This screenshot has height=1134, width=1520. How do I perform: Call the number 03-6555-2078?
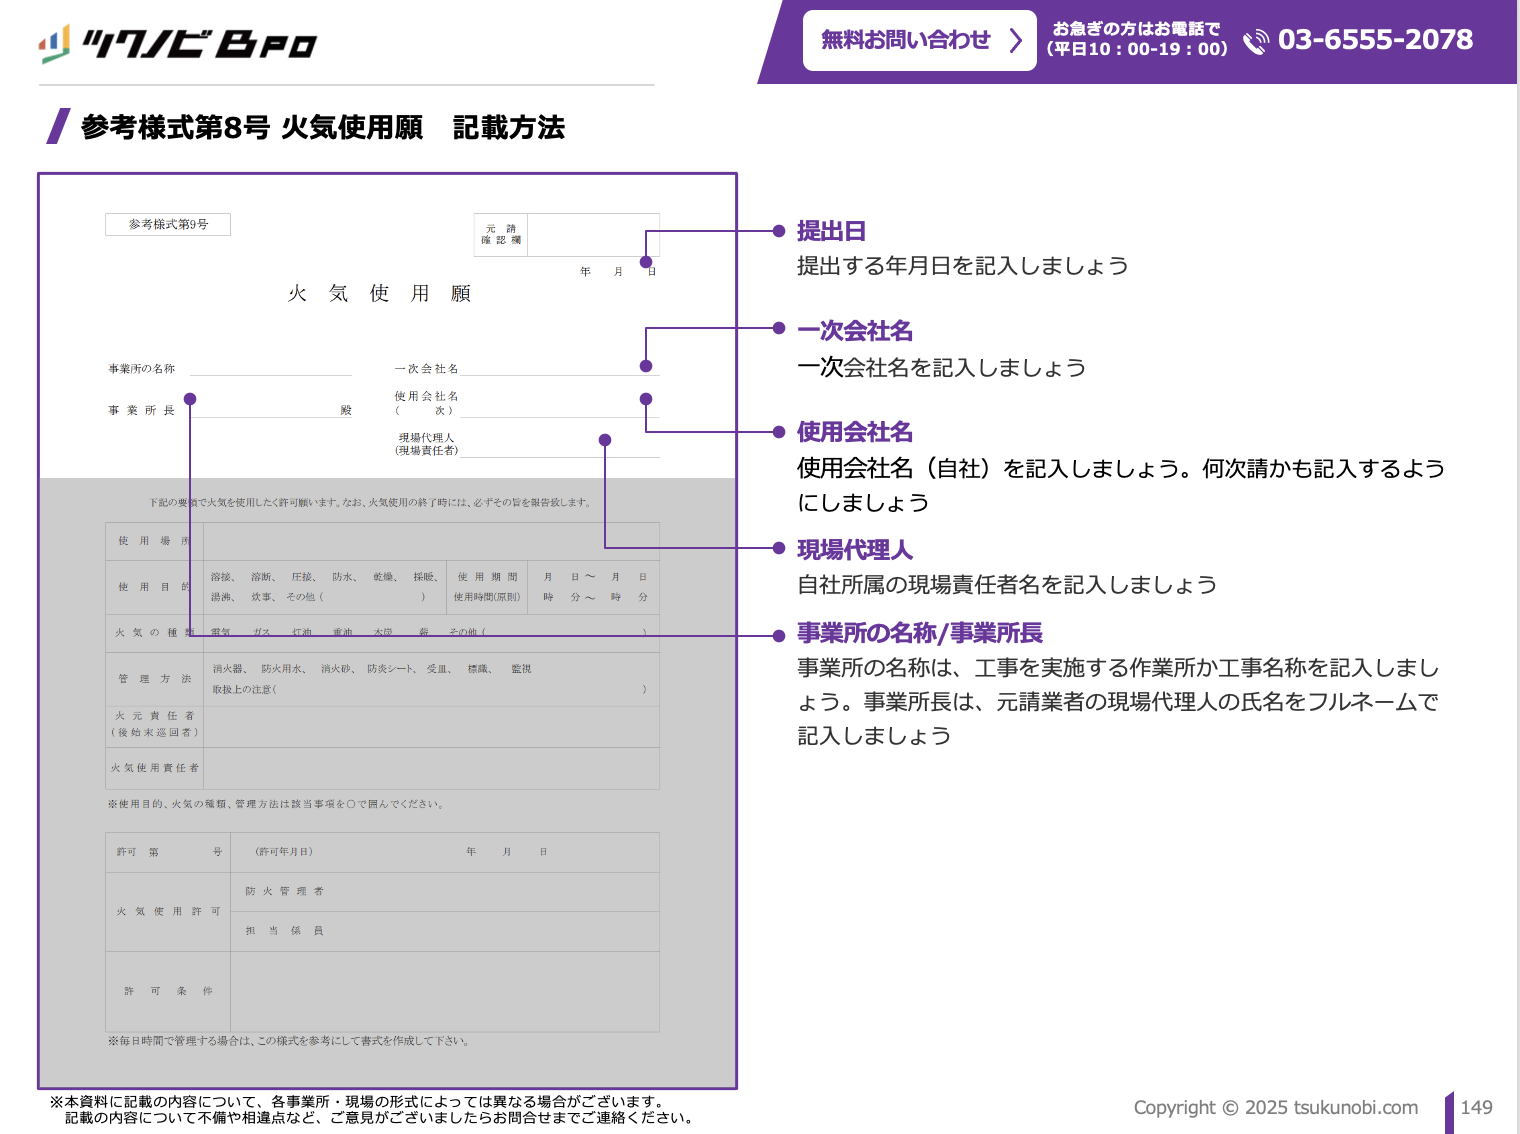pyautogui.click(x=1375, y=40)
